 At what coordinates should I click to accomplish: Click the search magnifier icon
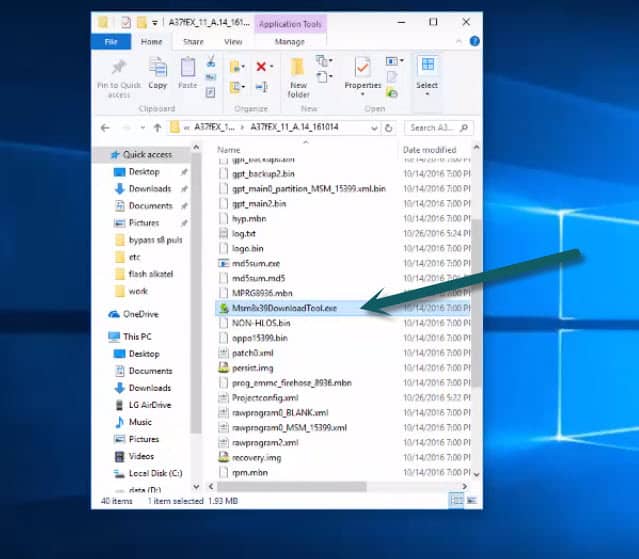pos(464,128)
